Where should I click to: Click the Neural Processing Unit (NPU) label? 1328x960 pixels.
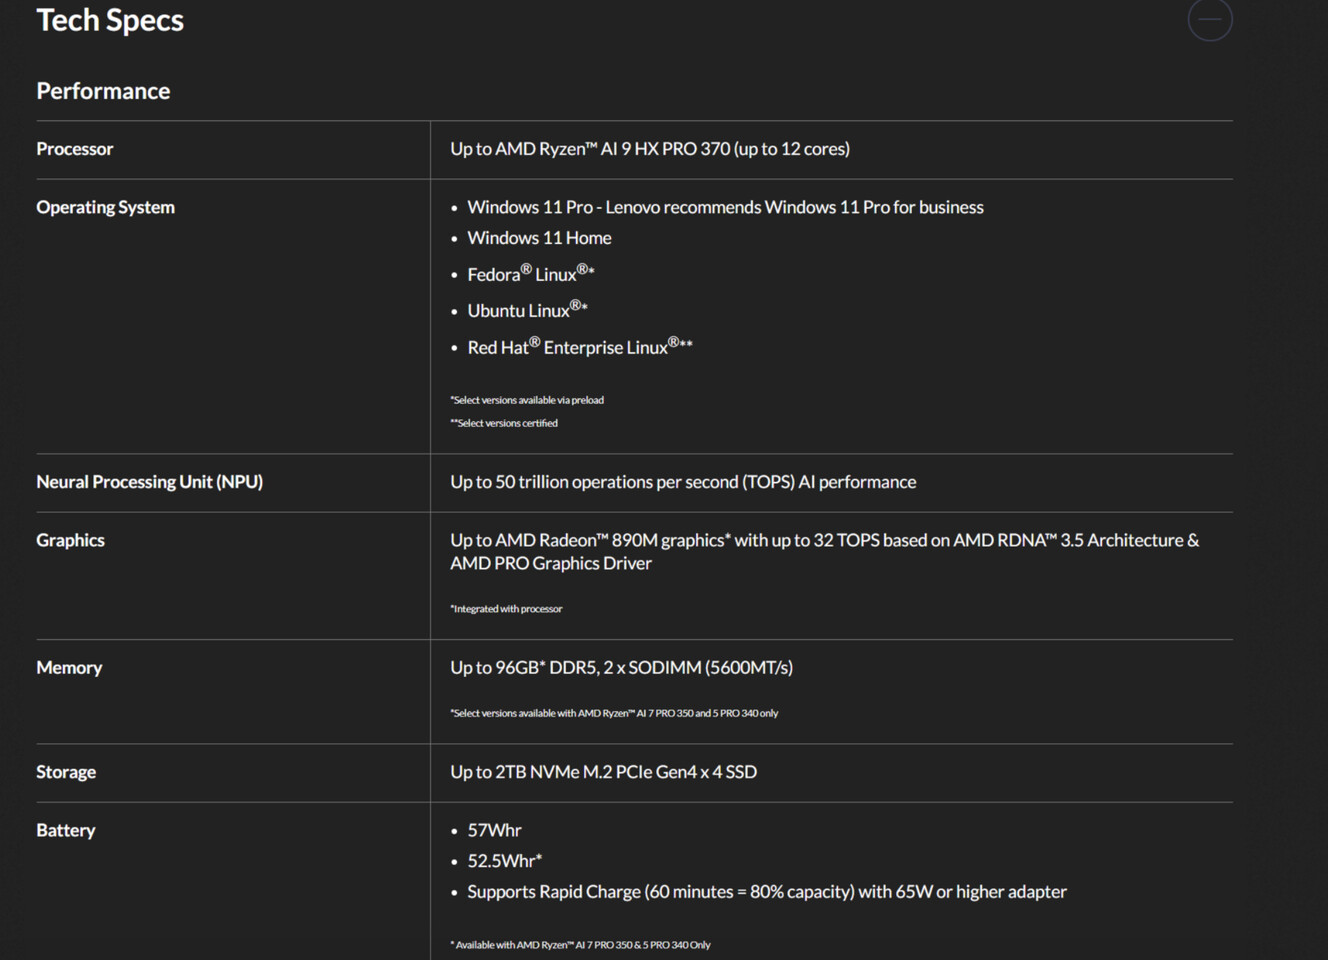pyautogui.click(x=149, y=482)
